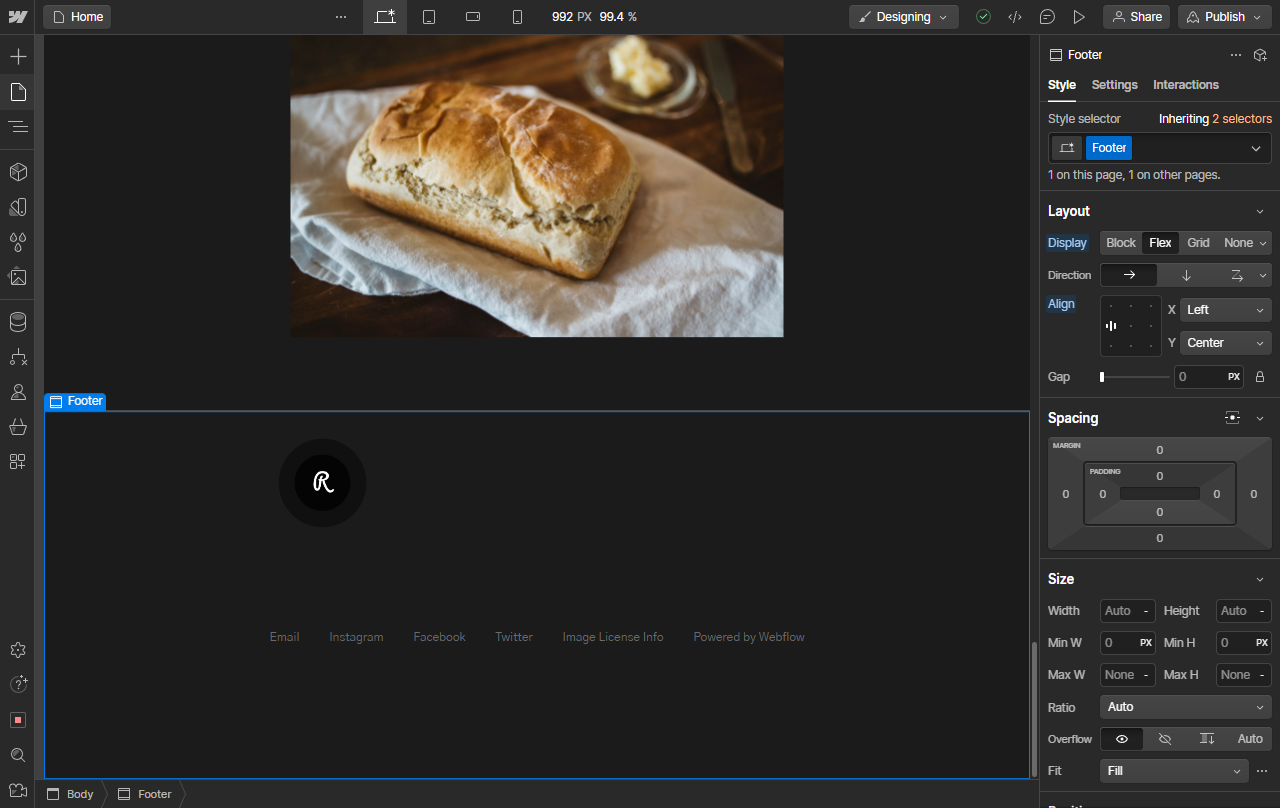Screen dimensions: 1280x808
Task: Set overflow to visible eye
Action: [1122, 739]
